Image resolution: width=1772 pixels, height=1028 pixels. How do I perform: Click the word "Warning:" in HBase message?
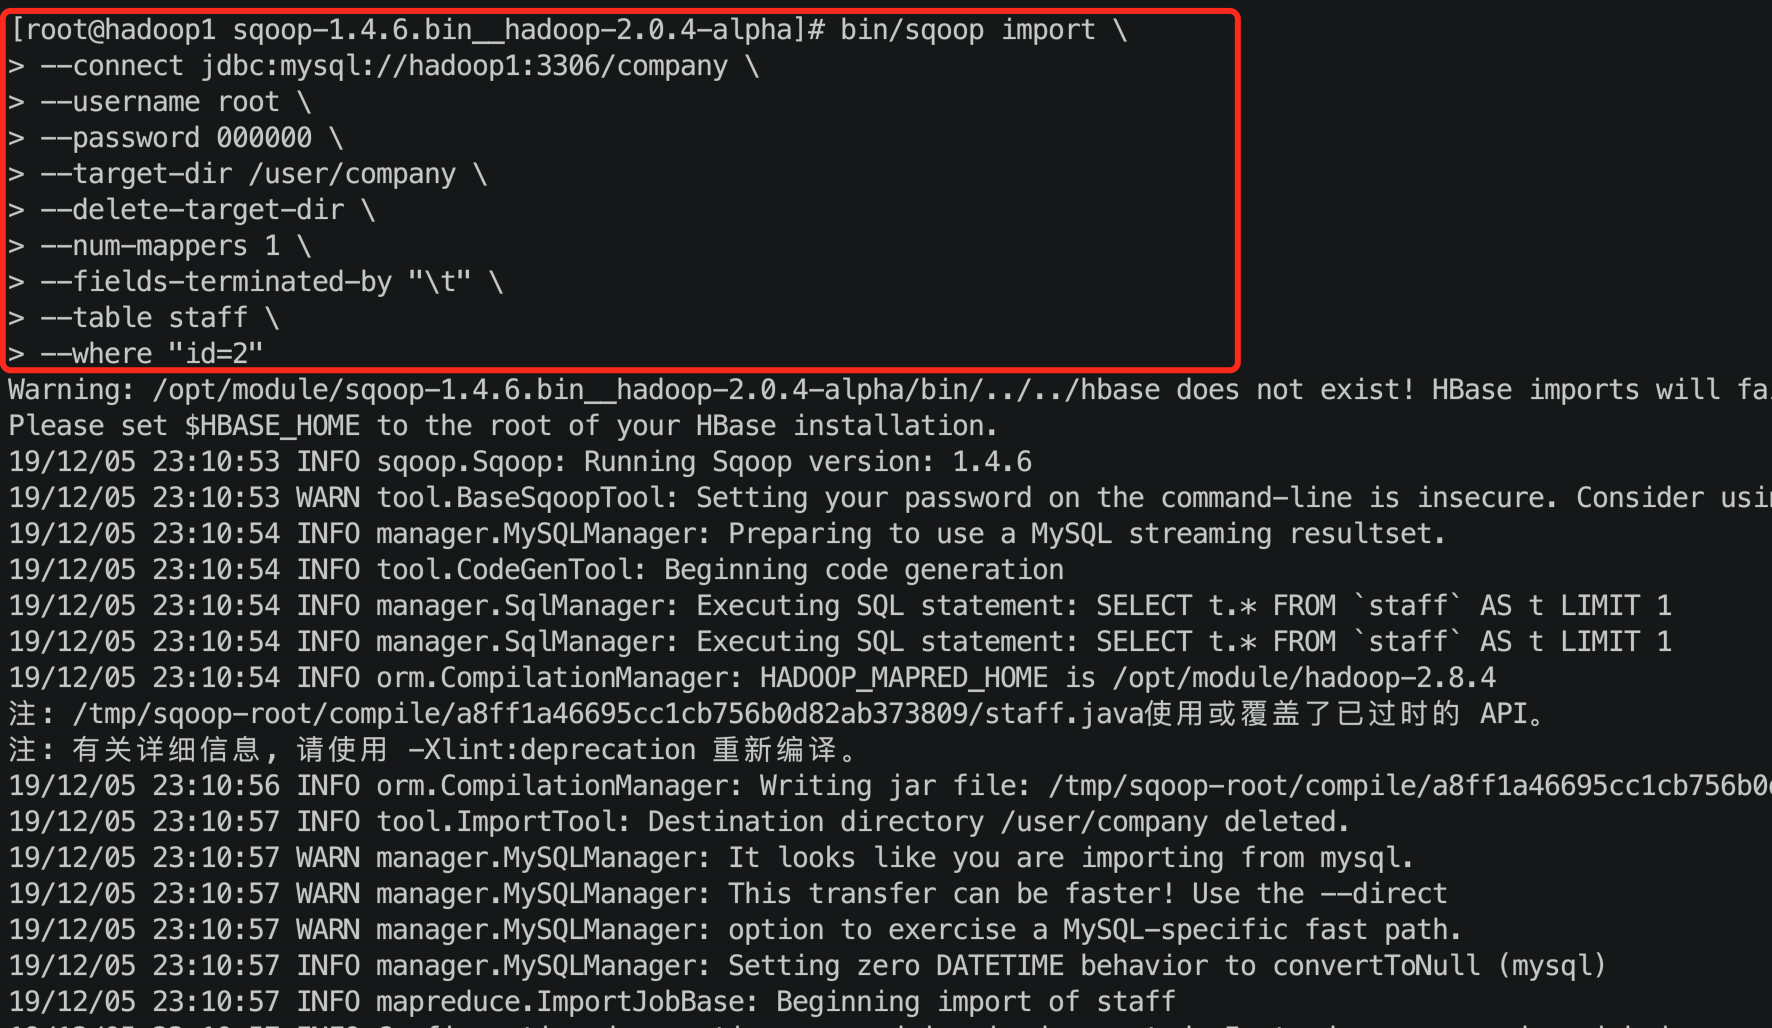point(71,390)
